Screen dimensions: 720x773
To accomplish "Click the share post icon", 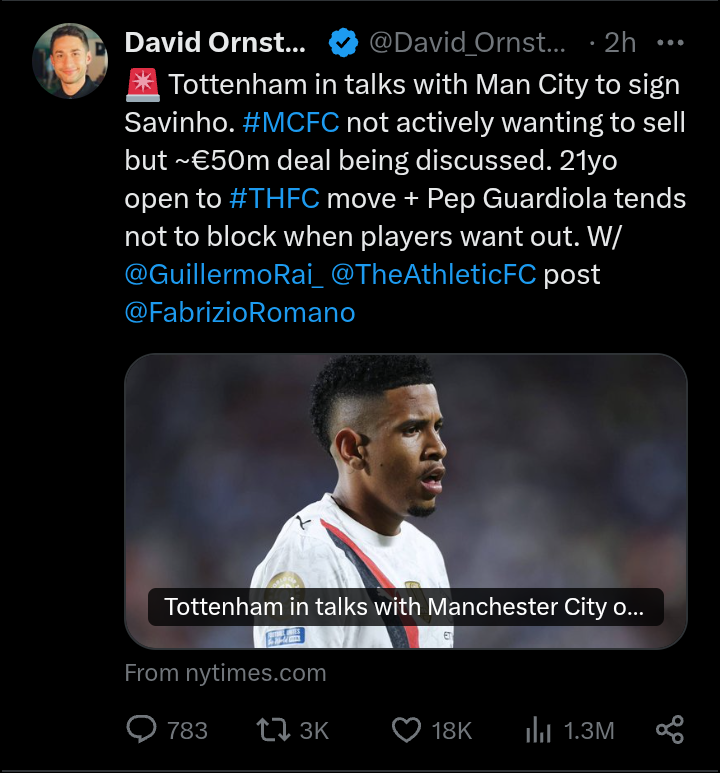I will coord(669,730).
